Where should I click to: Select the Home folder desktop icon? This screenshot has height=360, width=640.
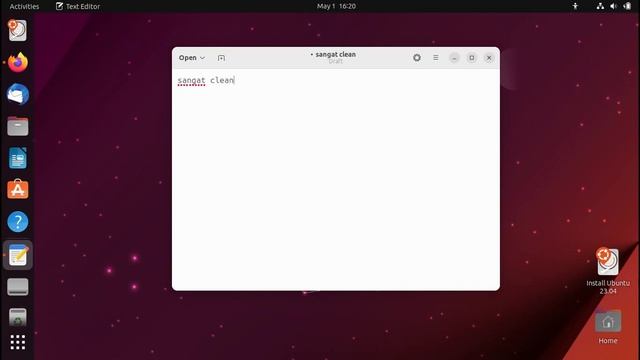608,327
